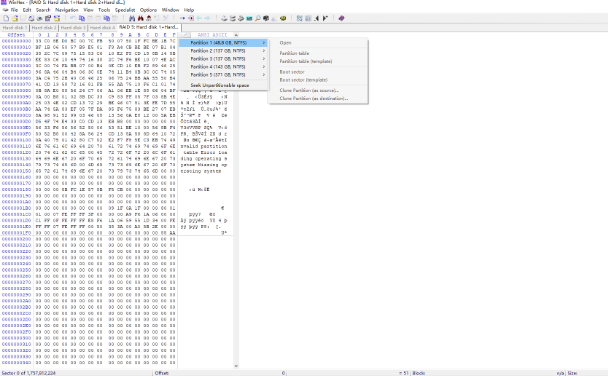Expand the Partition 2 submenu arrow
Image resolution: width=608 pixels, height=376 pixels.
[x=264, y=51]
